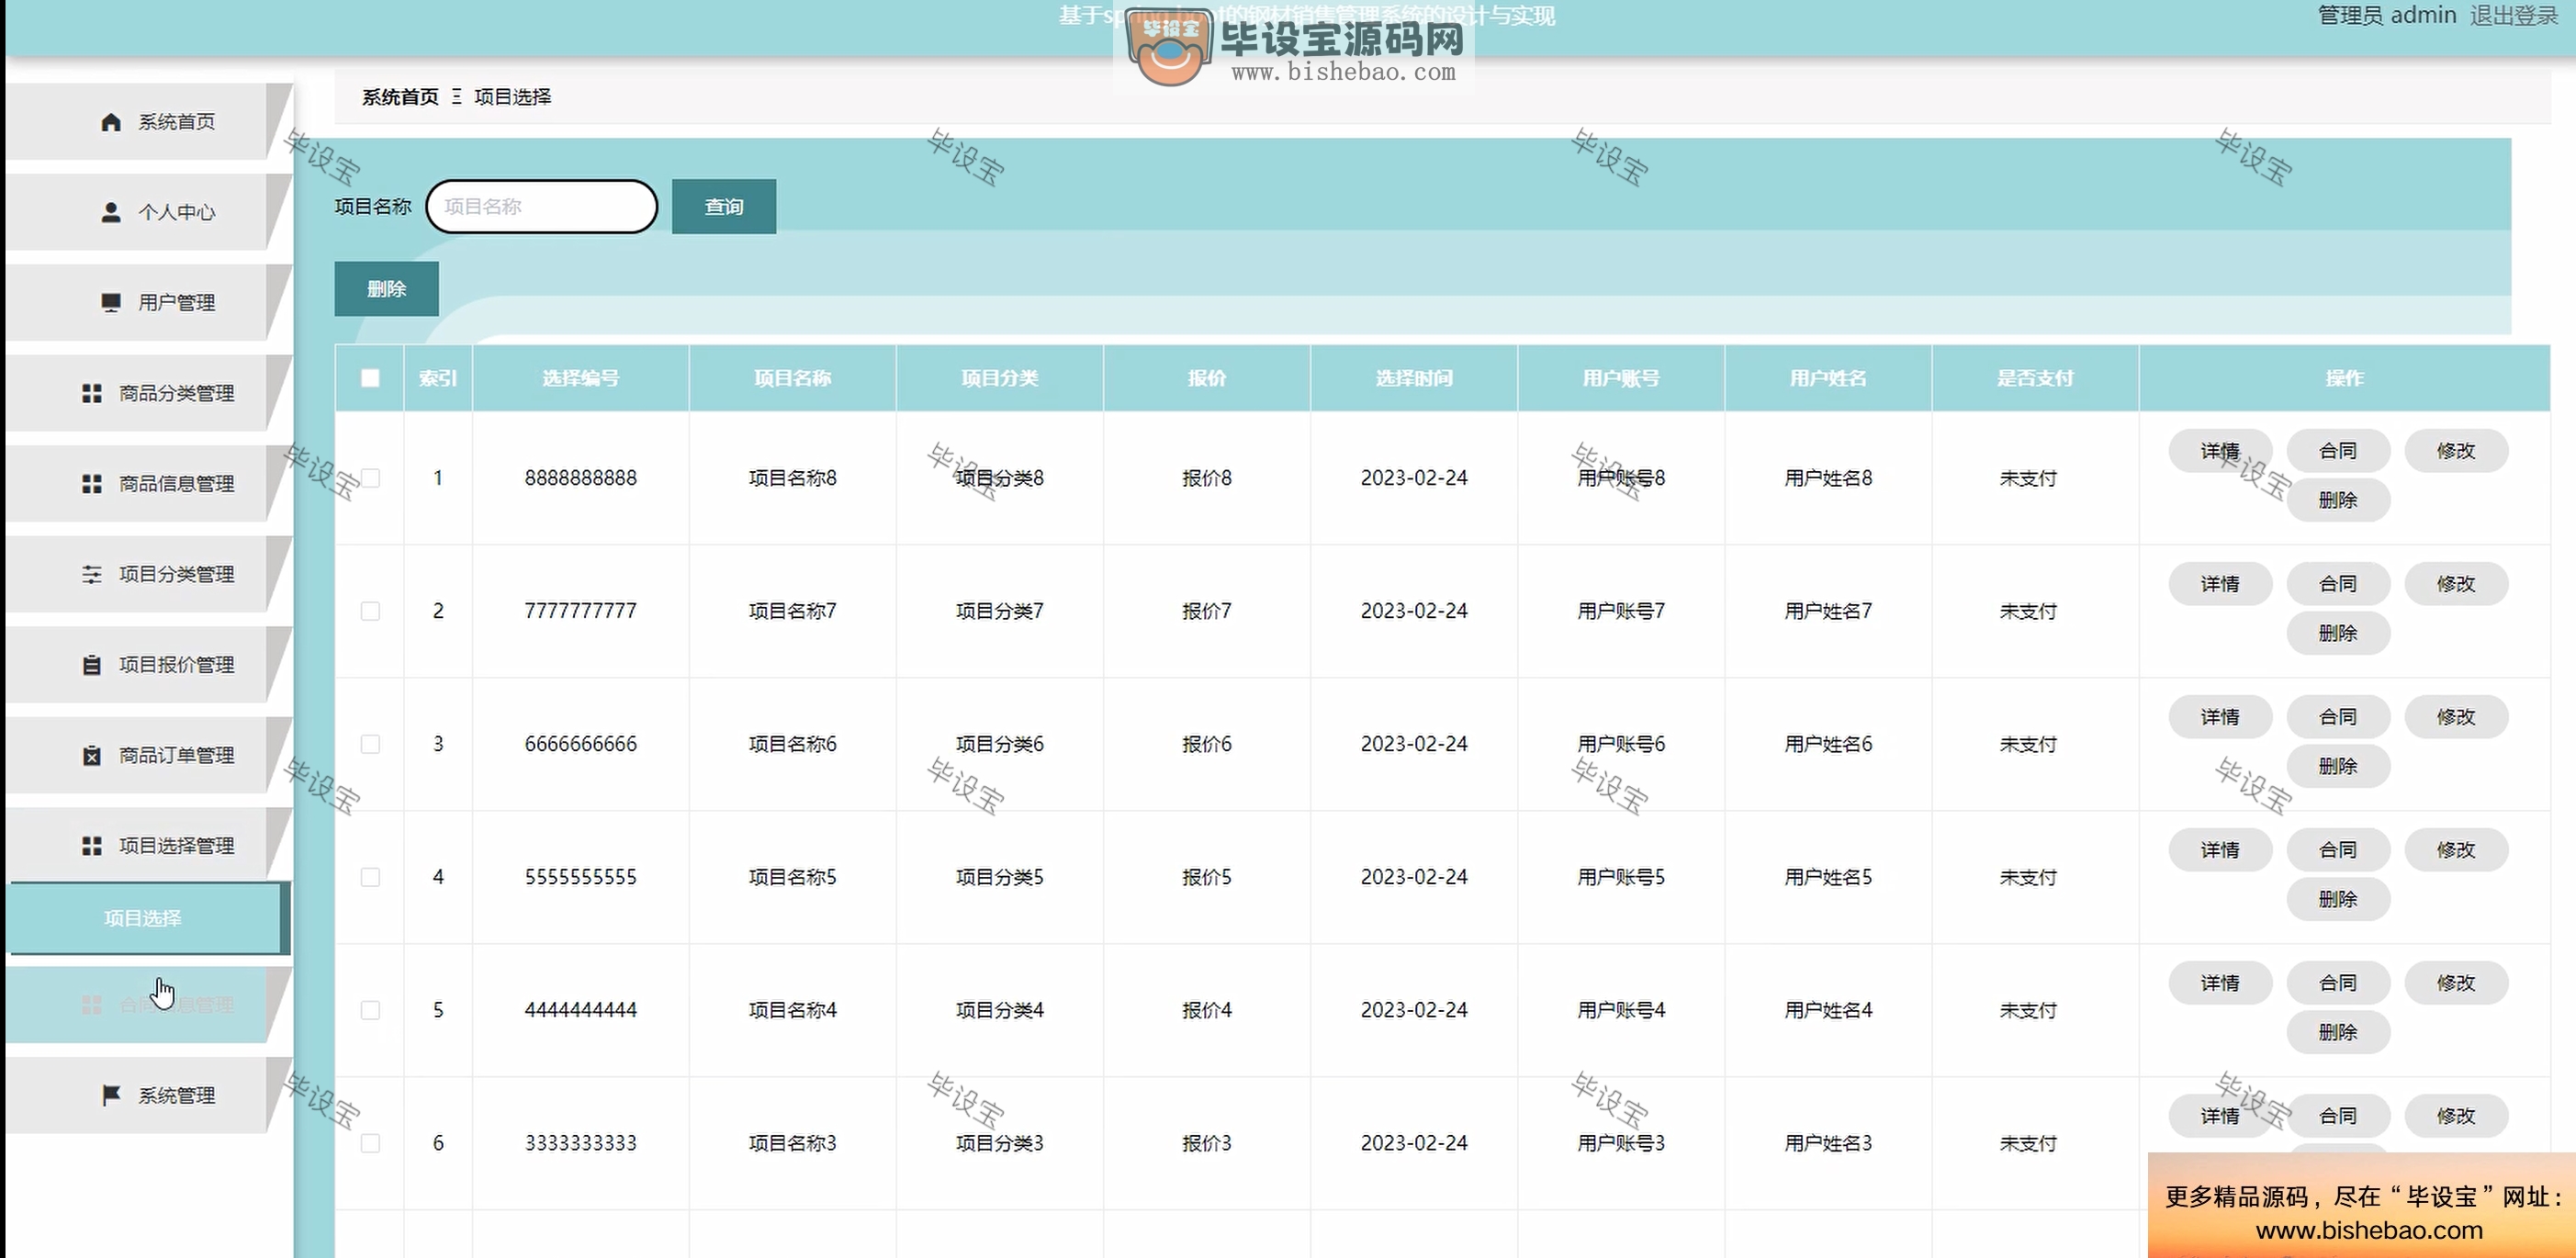Open 合同 for row 项目名称6
Viewport: 2576px width, 1258px height.
coord(2338,717)
